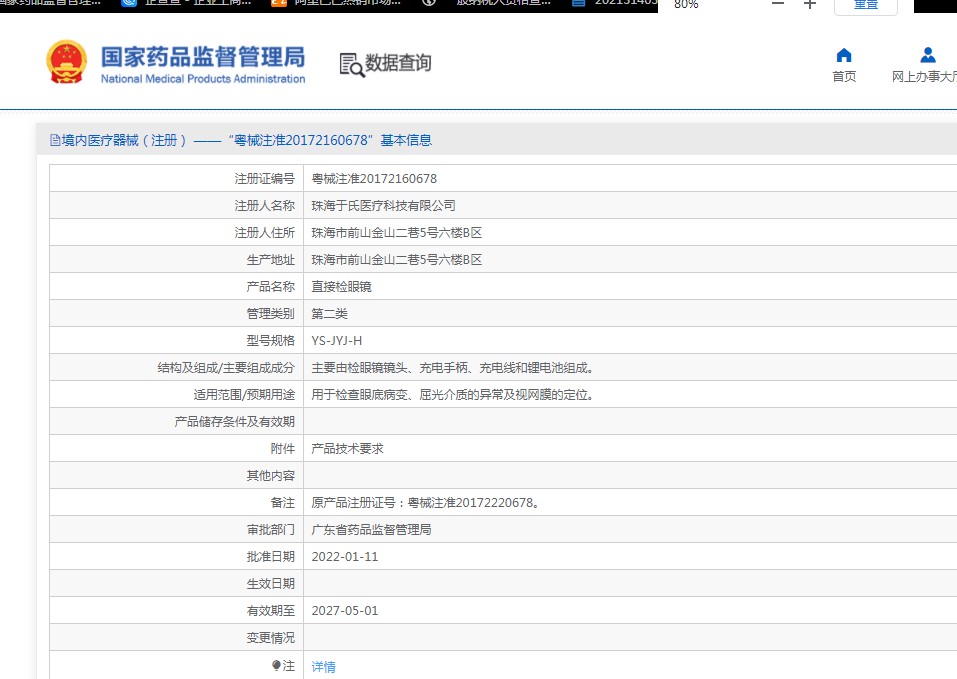This screenshot has height=679, width=957.
Task: Select remark 原产品注册证号 text
Action: point(425,503)
